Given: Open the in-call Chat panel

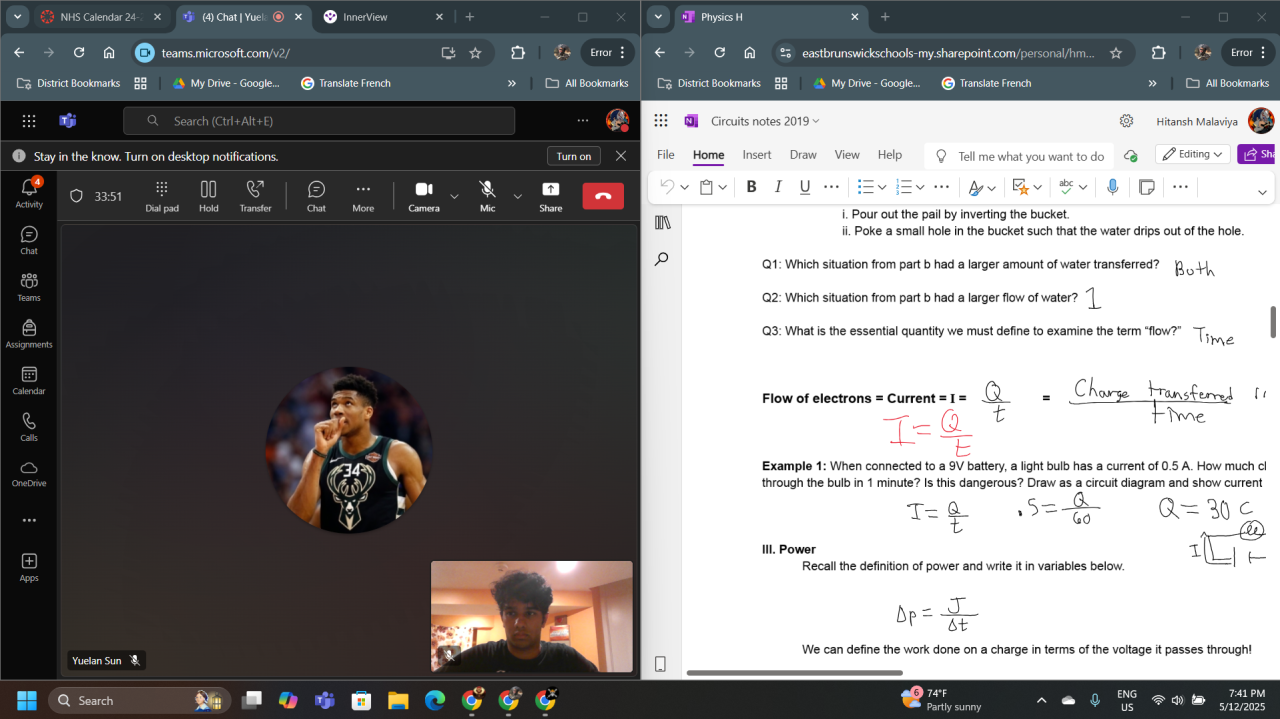Looking at the screenshot, I should 316,196.
